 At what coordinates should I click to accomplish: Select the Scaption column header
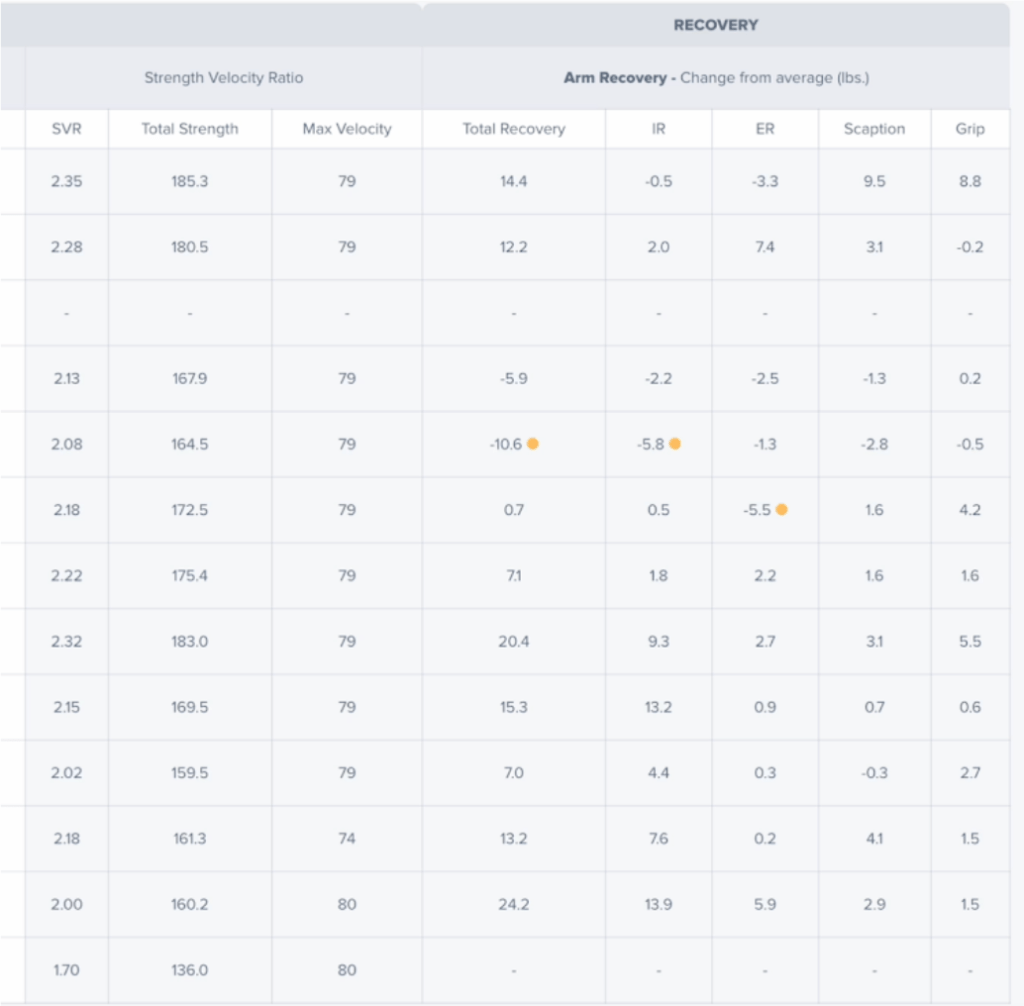point(874,129)
